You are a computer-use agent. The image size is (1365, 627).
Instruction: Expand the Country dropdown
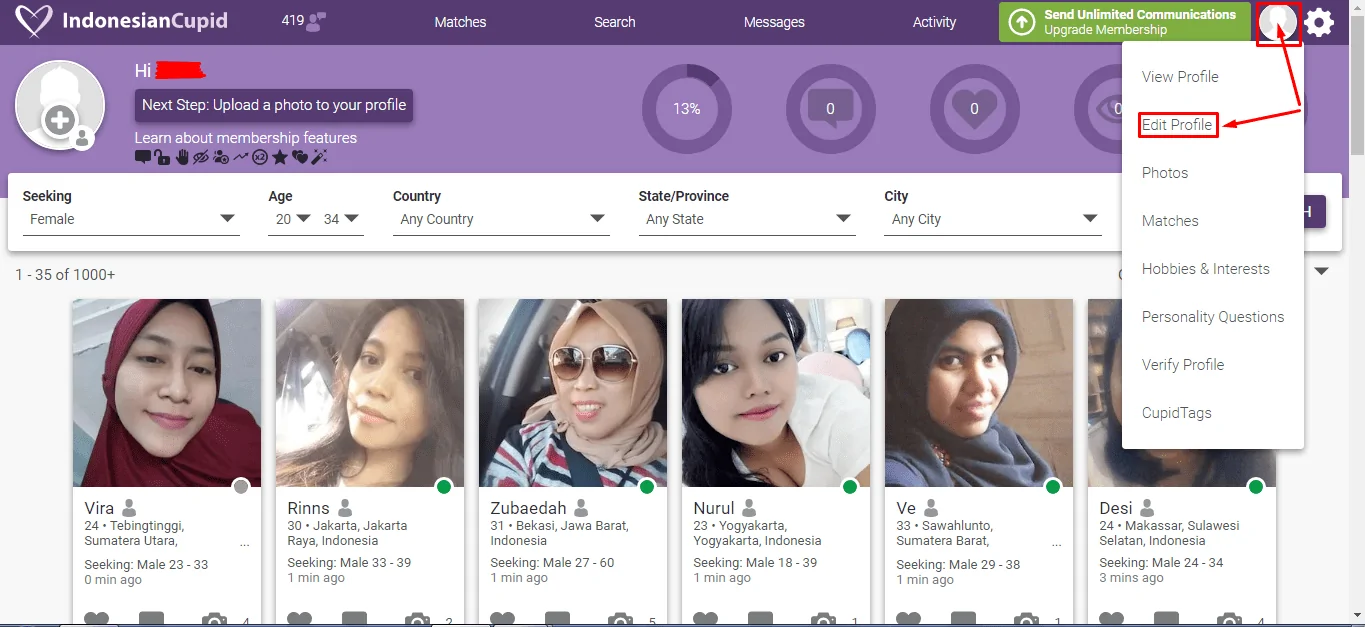(x=501, y=219)
